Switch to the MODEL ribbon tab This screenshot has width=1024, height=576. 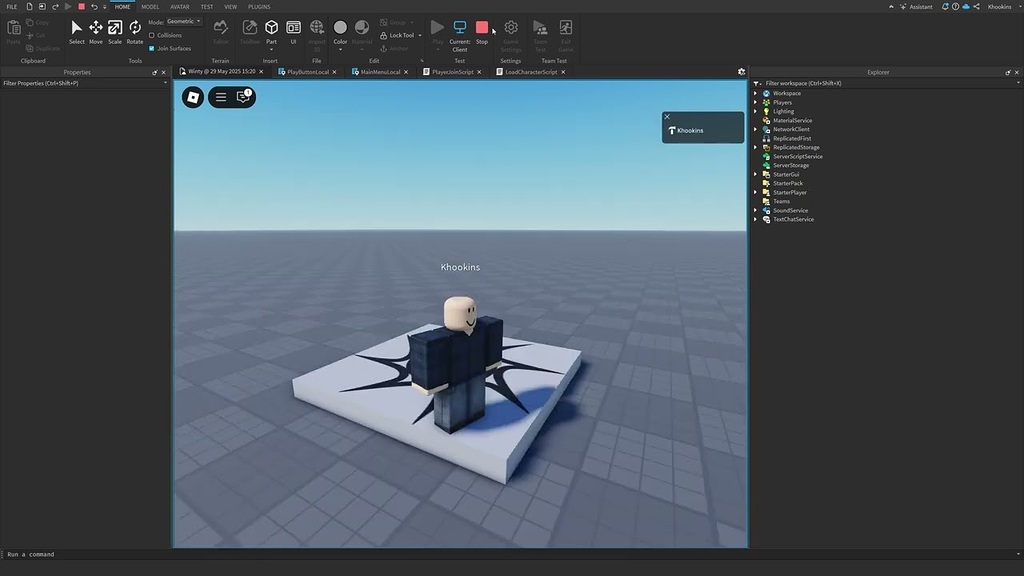point(150,7)
